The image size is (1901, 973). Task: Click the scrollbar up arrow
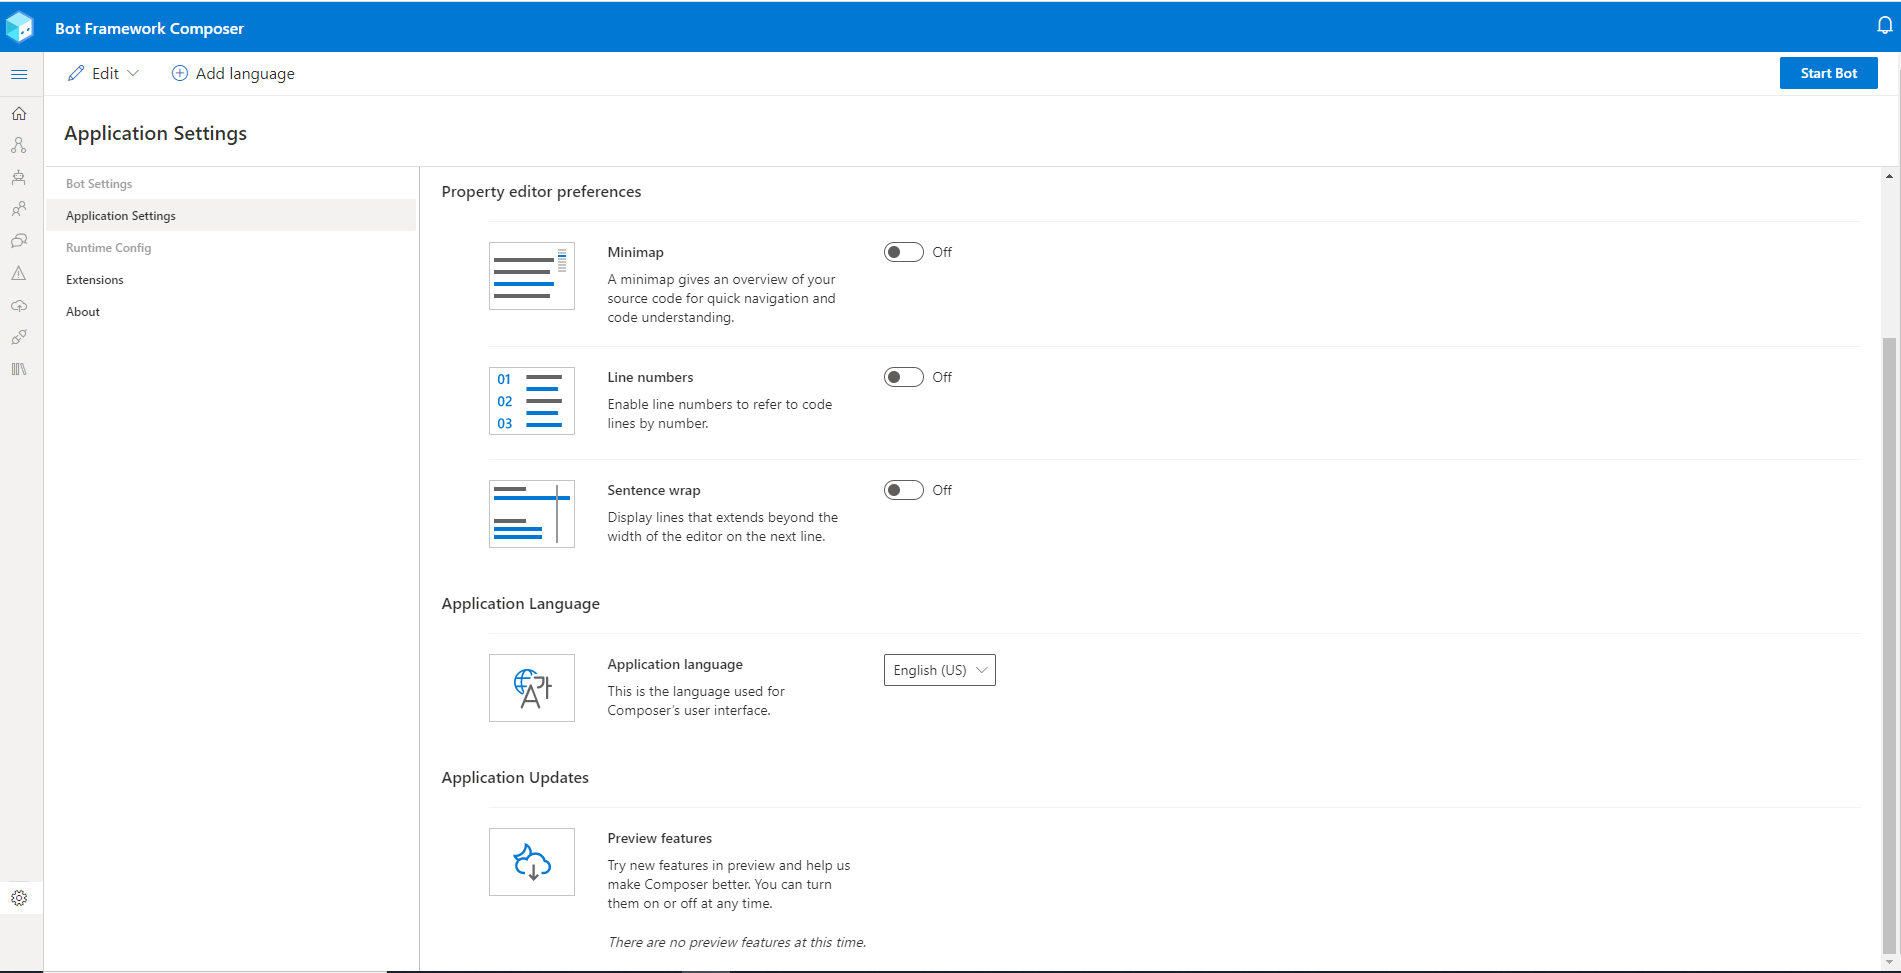[1889, 176]
